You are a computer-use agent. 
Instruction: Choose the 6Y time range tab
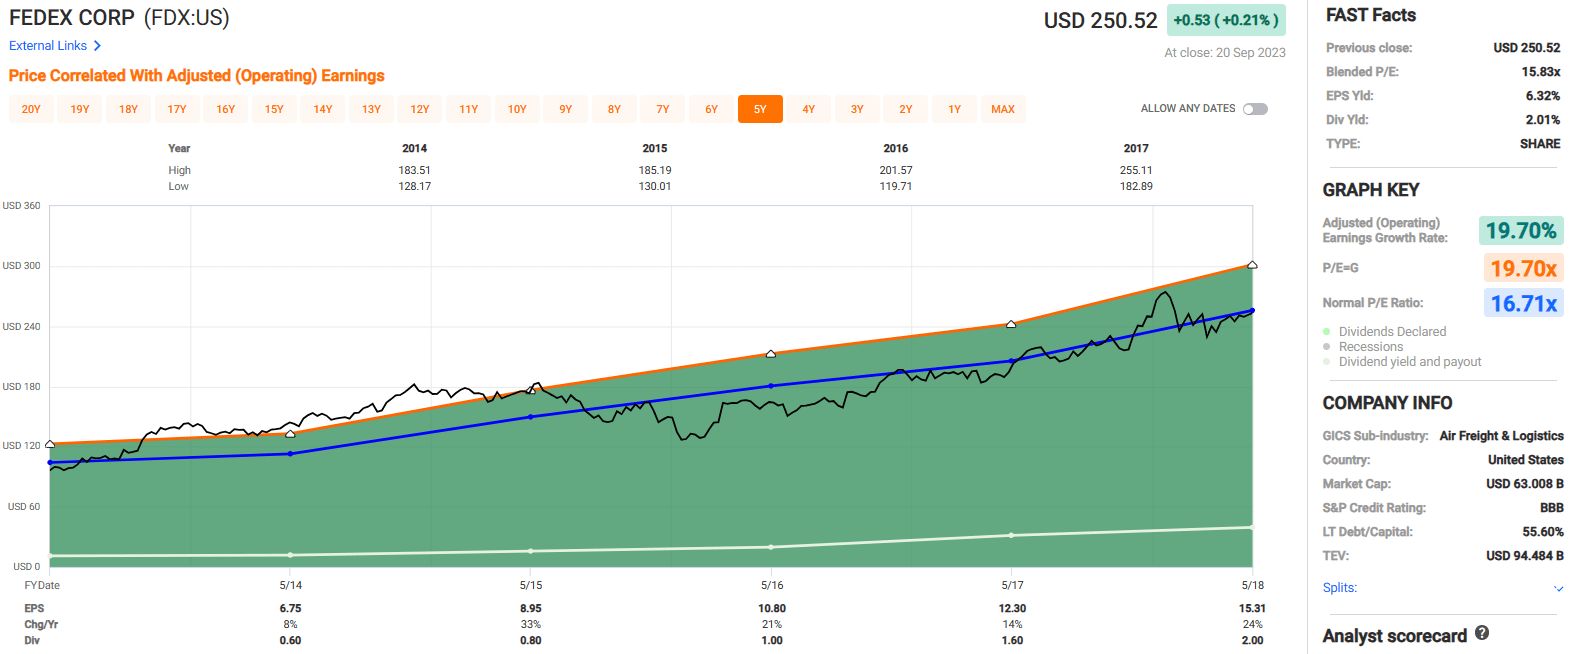coord(711,109)
